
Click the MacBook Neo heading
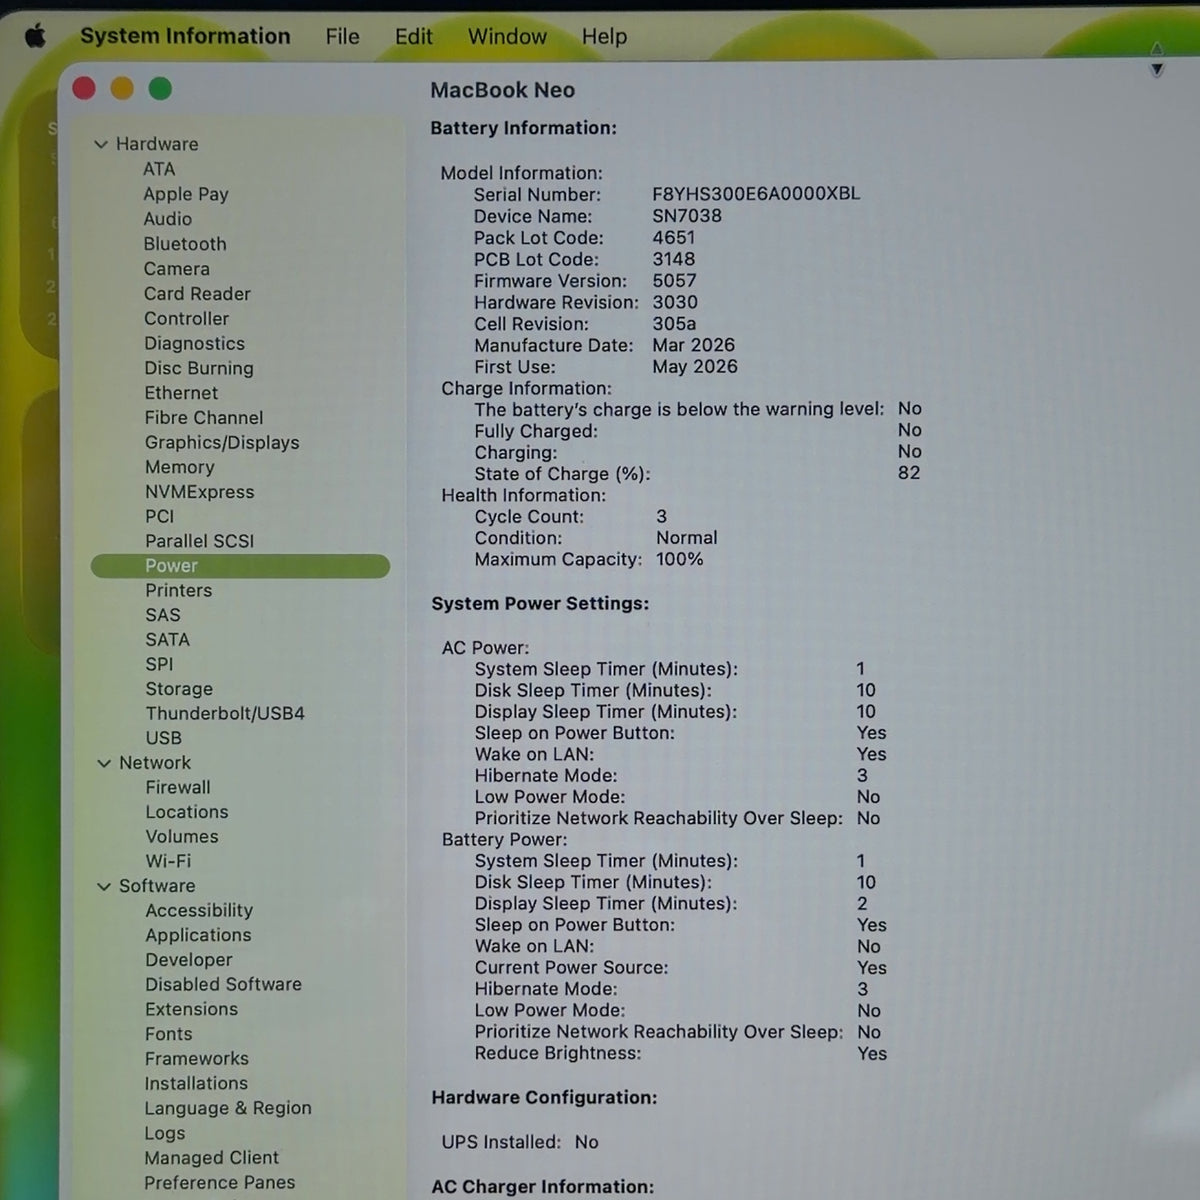tap(502, 90)
